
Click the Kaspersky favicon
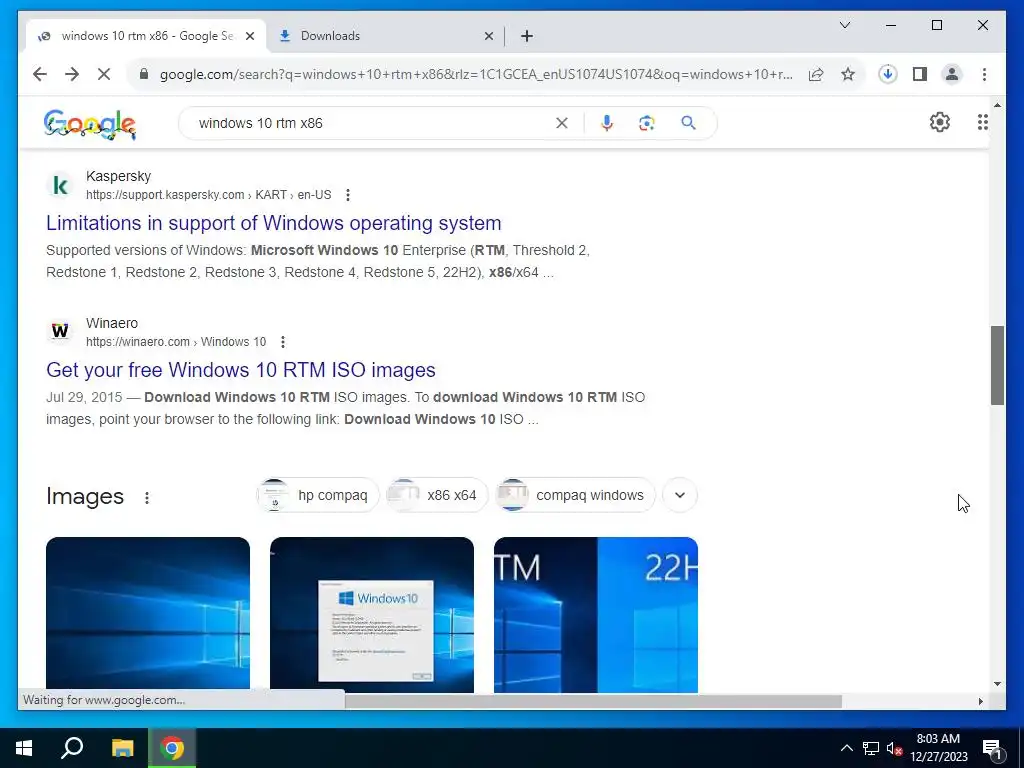pyautogui.click(x=60, y=185)
